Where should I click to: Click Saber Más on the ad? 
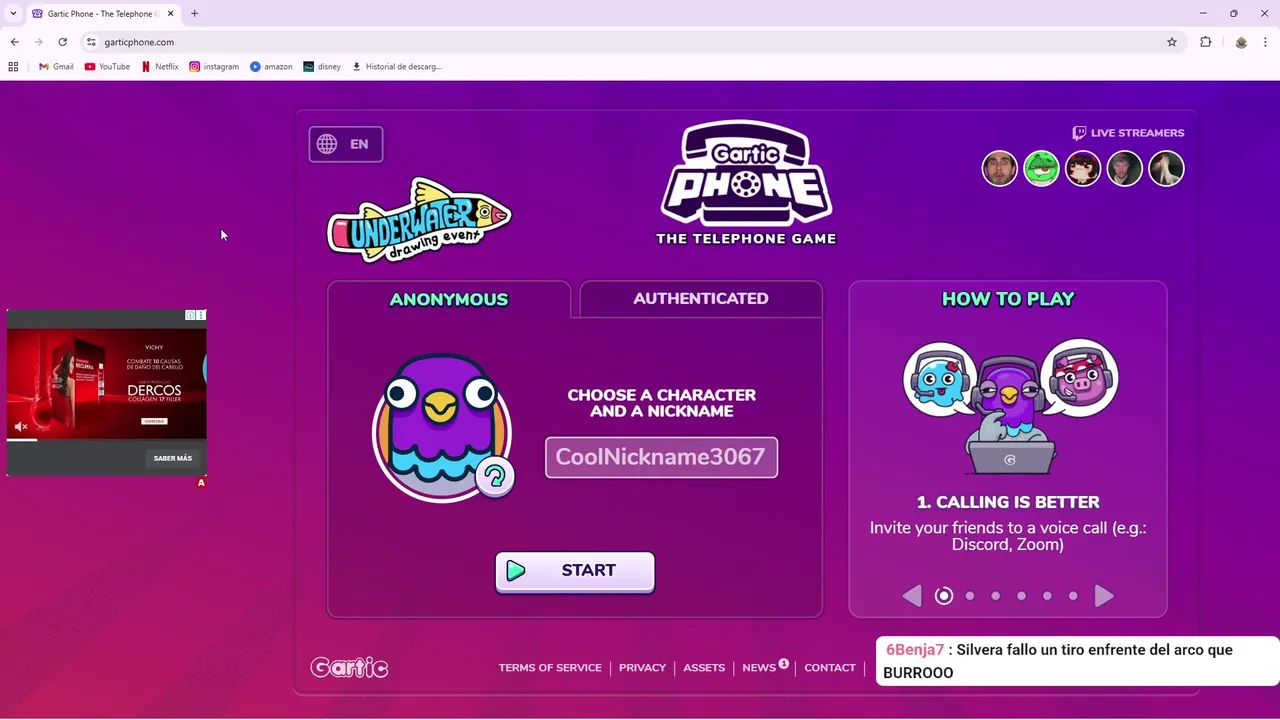(x=173, y=458)
